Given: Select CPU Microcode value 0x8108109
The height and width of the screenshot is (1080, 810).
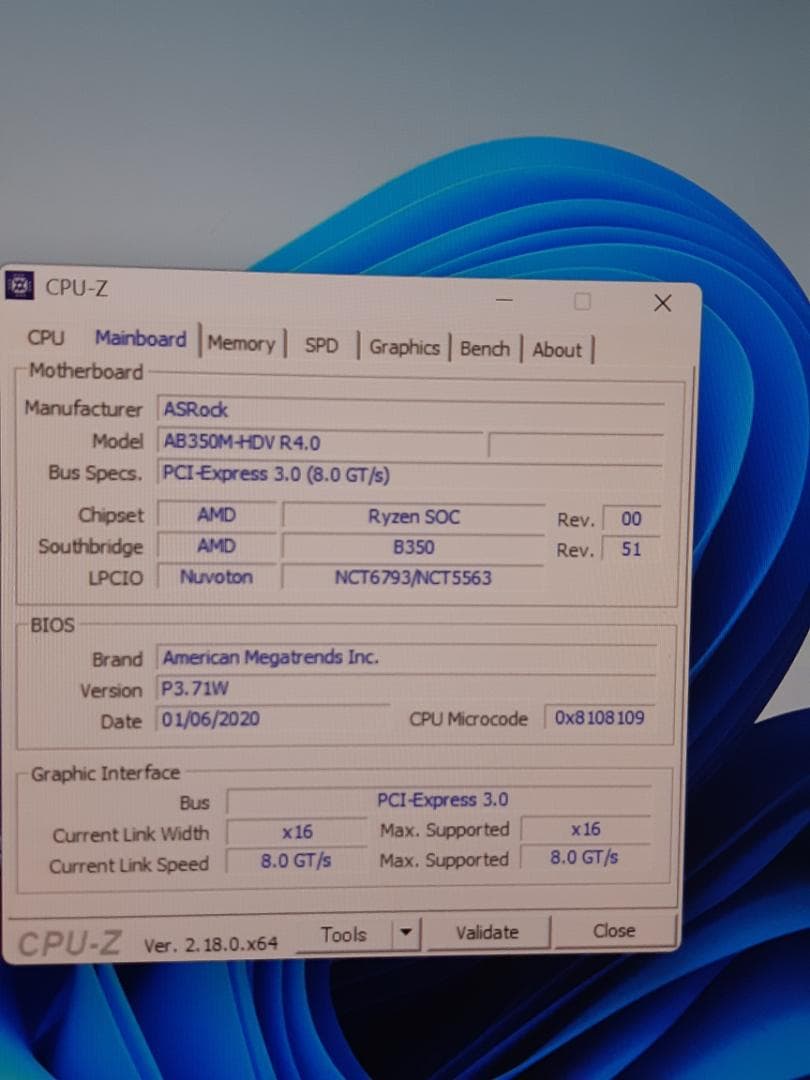Looking at the screenshot, I should point(599,718).
